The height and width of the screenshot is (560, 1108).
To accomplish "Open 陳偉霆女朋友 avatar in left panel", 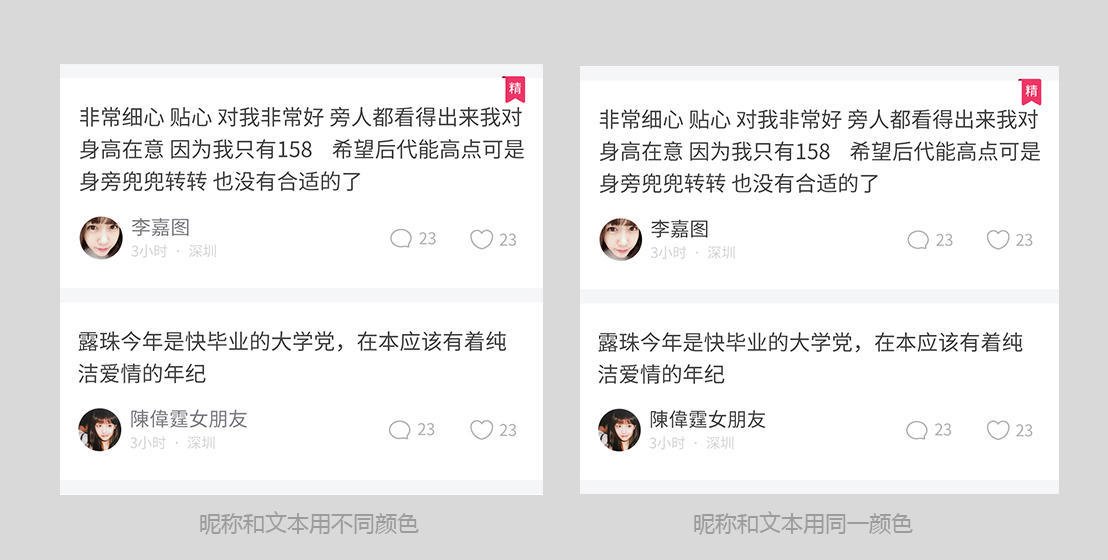I will point(100,429).
